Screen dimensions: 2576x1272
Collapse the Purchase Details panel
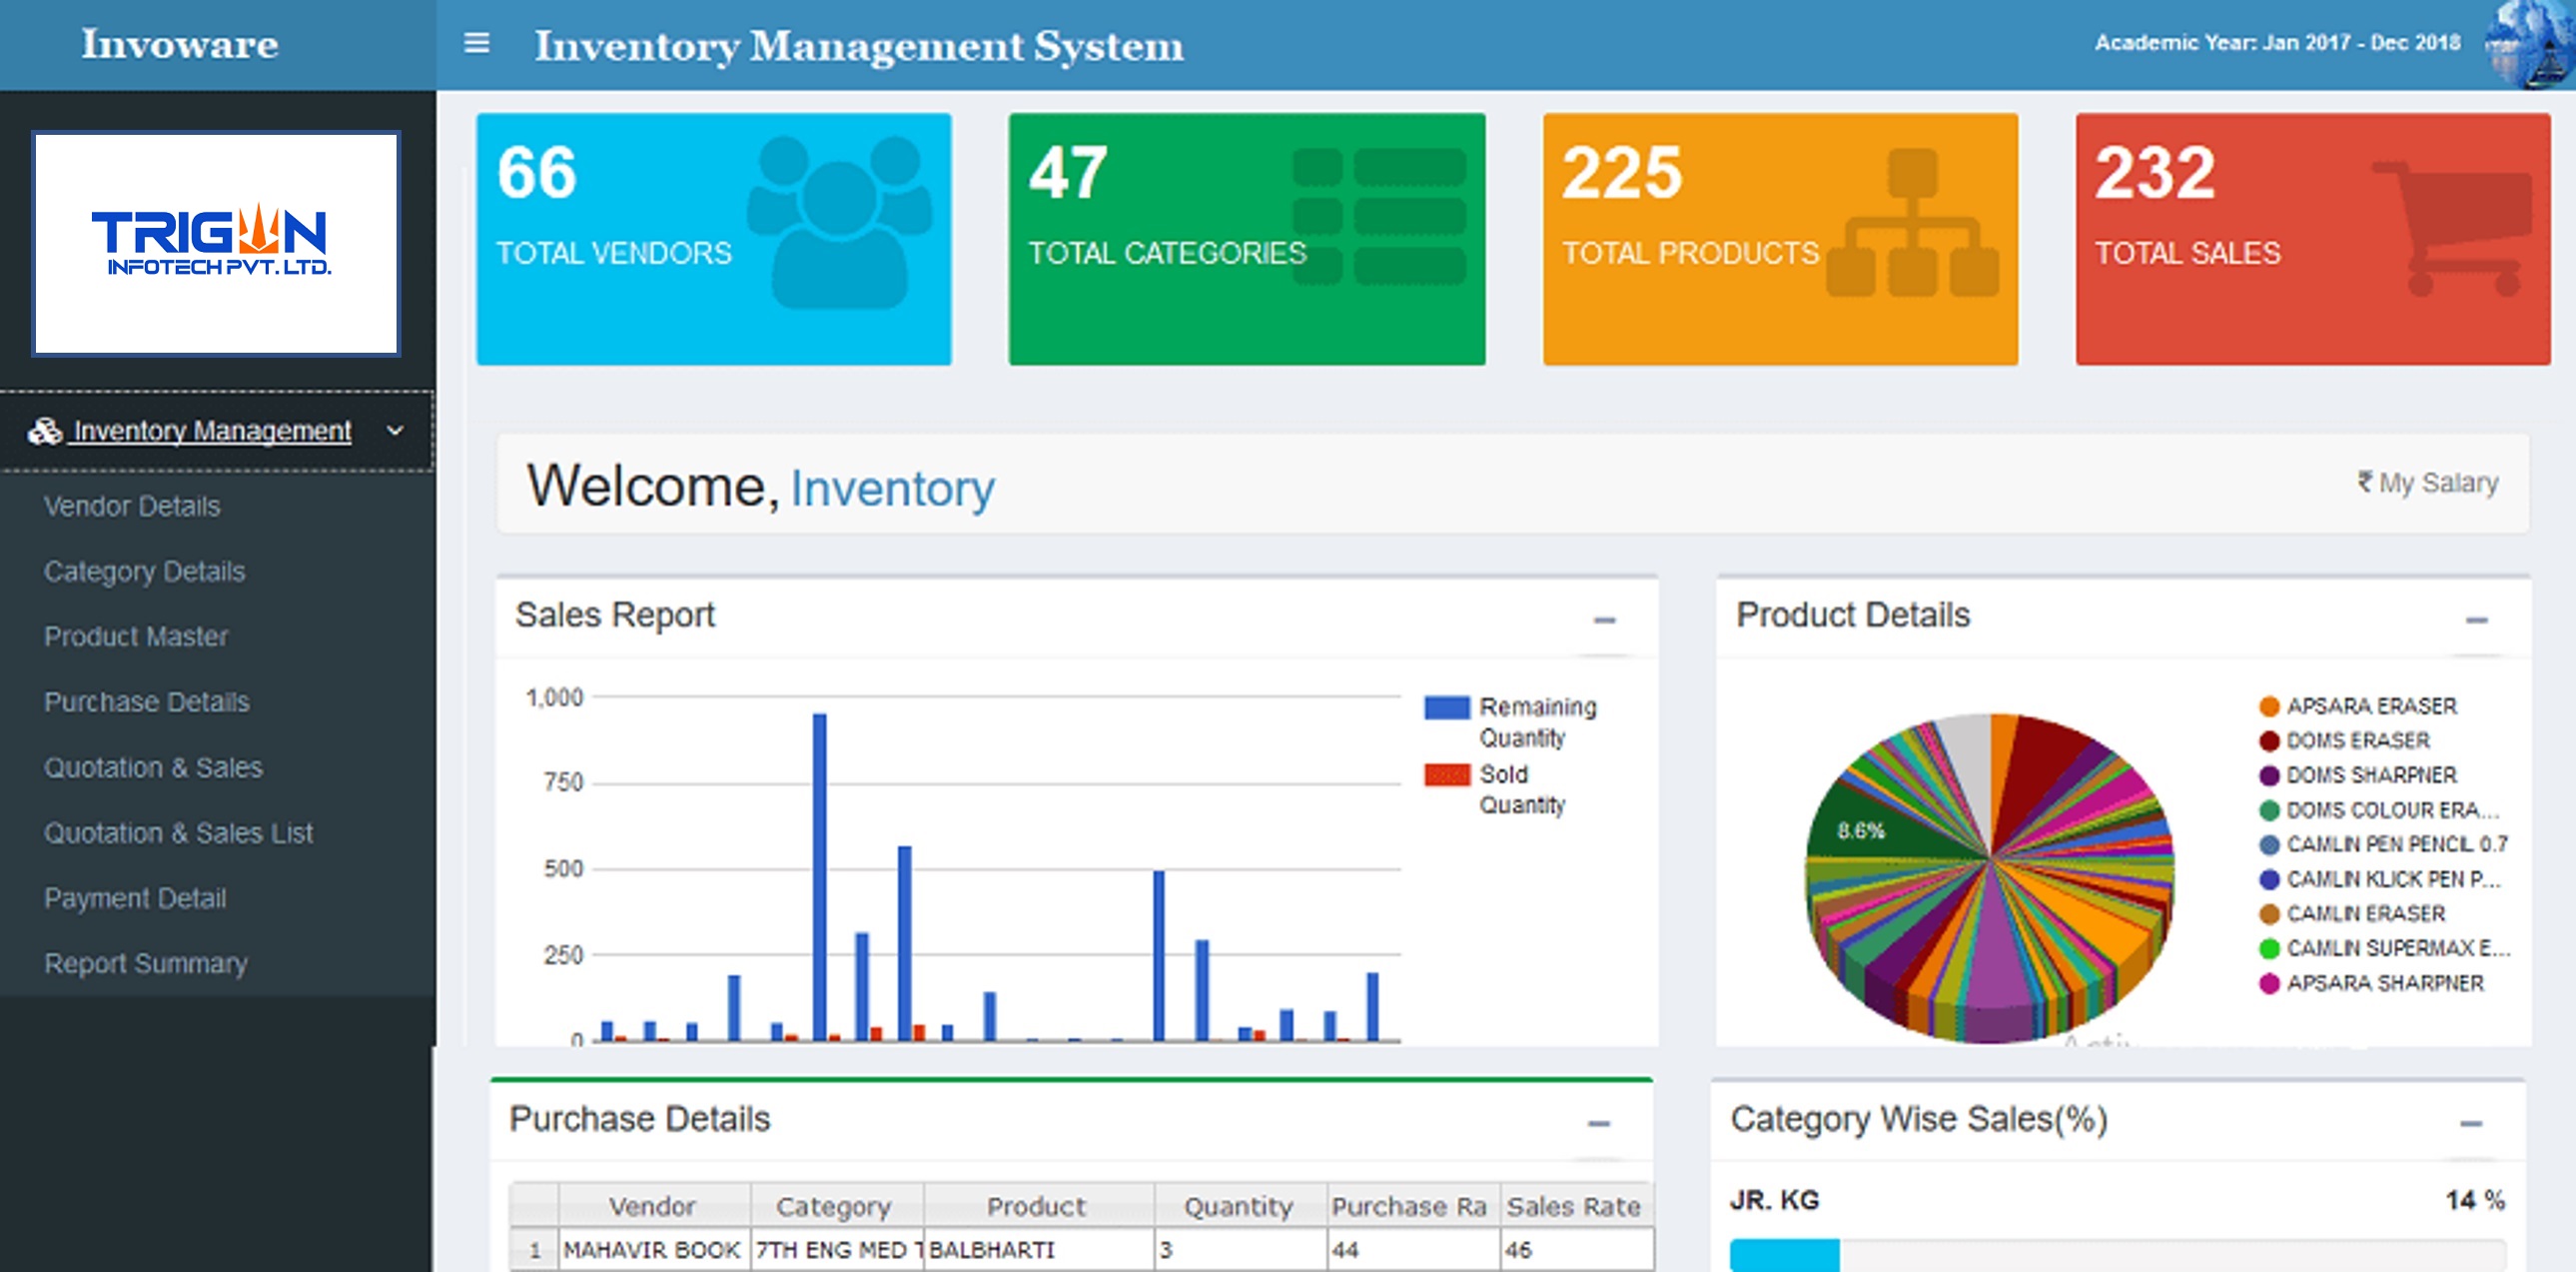[x=1599, y=1124]
